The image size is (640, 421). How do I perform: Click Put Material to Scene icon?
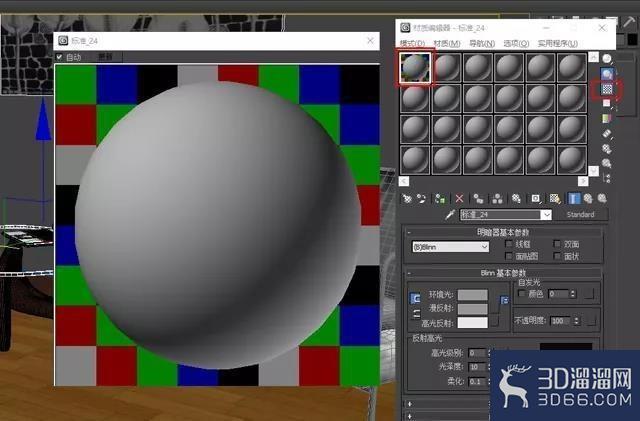(x=421, y=198)
